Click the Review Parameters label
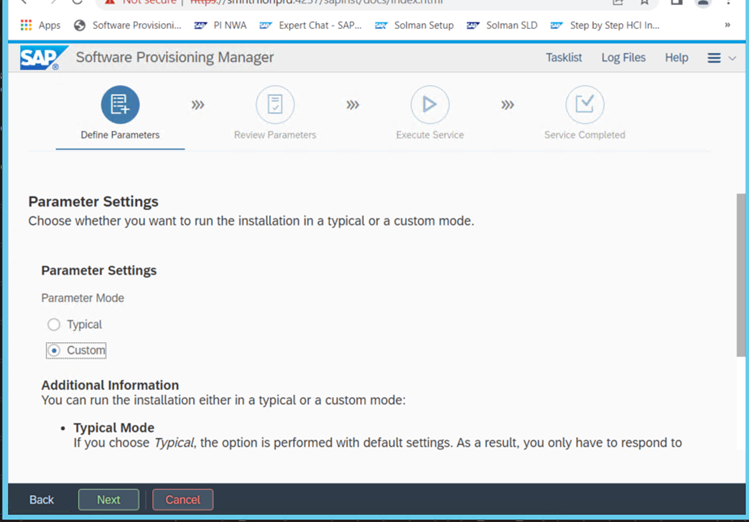The width and height of the screenshot is (749, 522). point(275,135)
